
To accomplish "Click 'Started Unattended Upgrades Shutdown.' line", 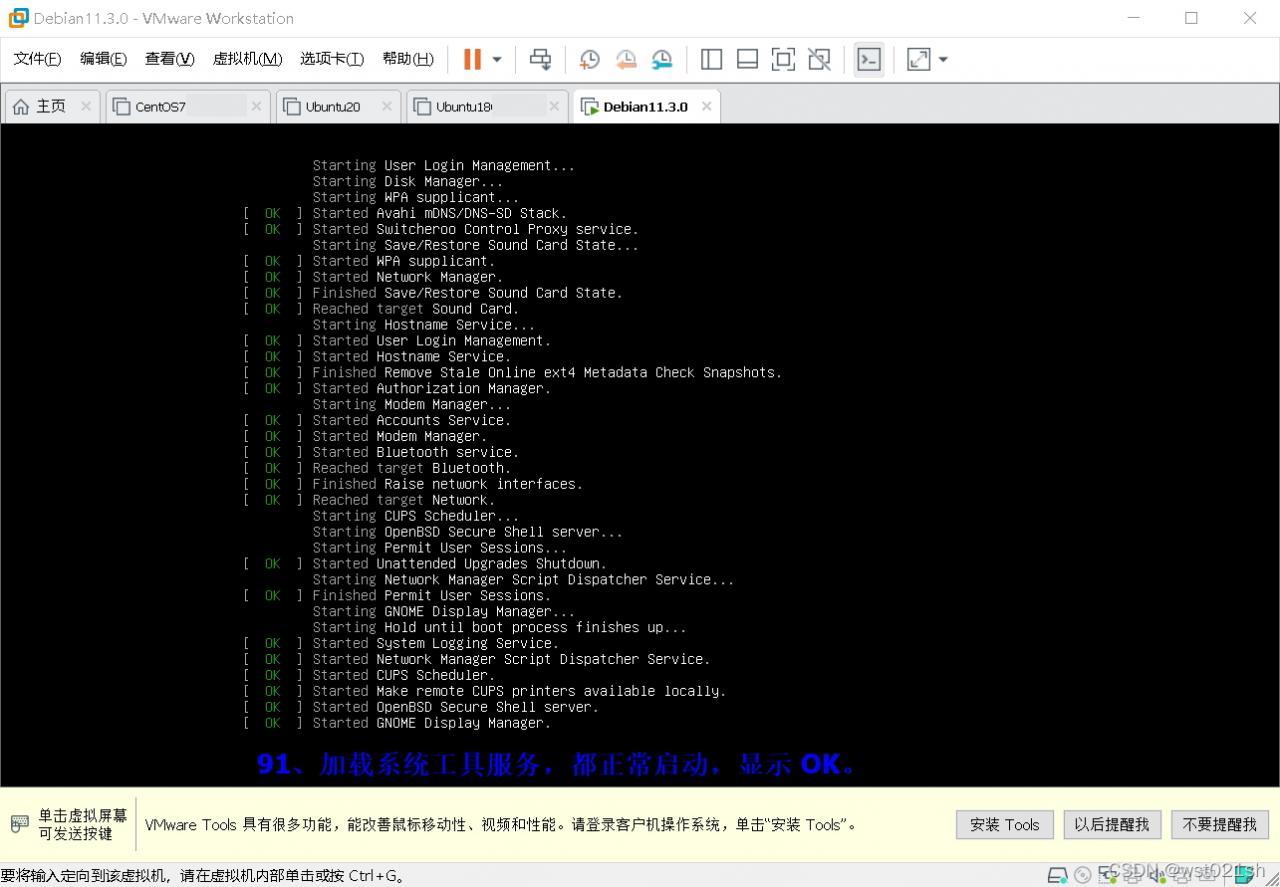I will [x=460, y=564].
